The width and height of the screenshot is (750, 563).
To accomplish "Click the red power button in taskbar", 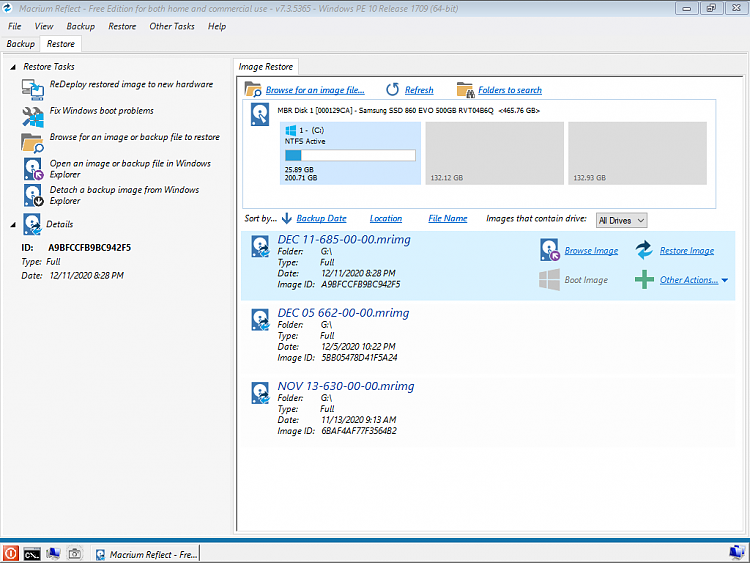I will pyautogui.click(x=11, y=553).
